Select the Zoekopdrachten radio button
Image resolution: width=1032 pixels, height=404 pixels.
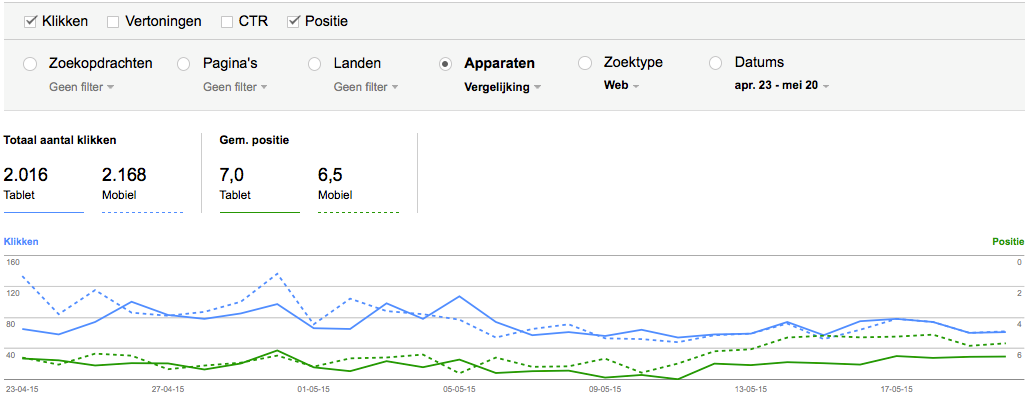30,64
